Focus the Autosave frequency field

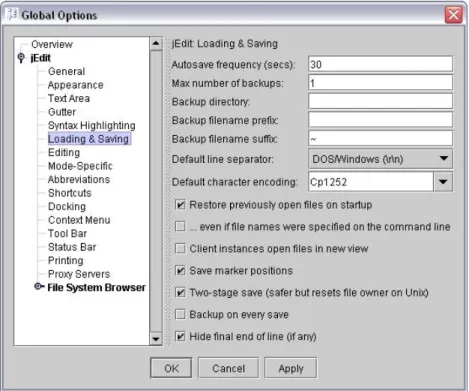tap(380, 64)
